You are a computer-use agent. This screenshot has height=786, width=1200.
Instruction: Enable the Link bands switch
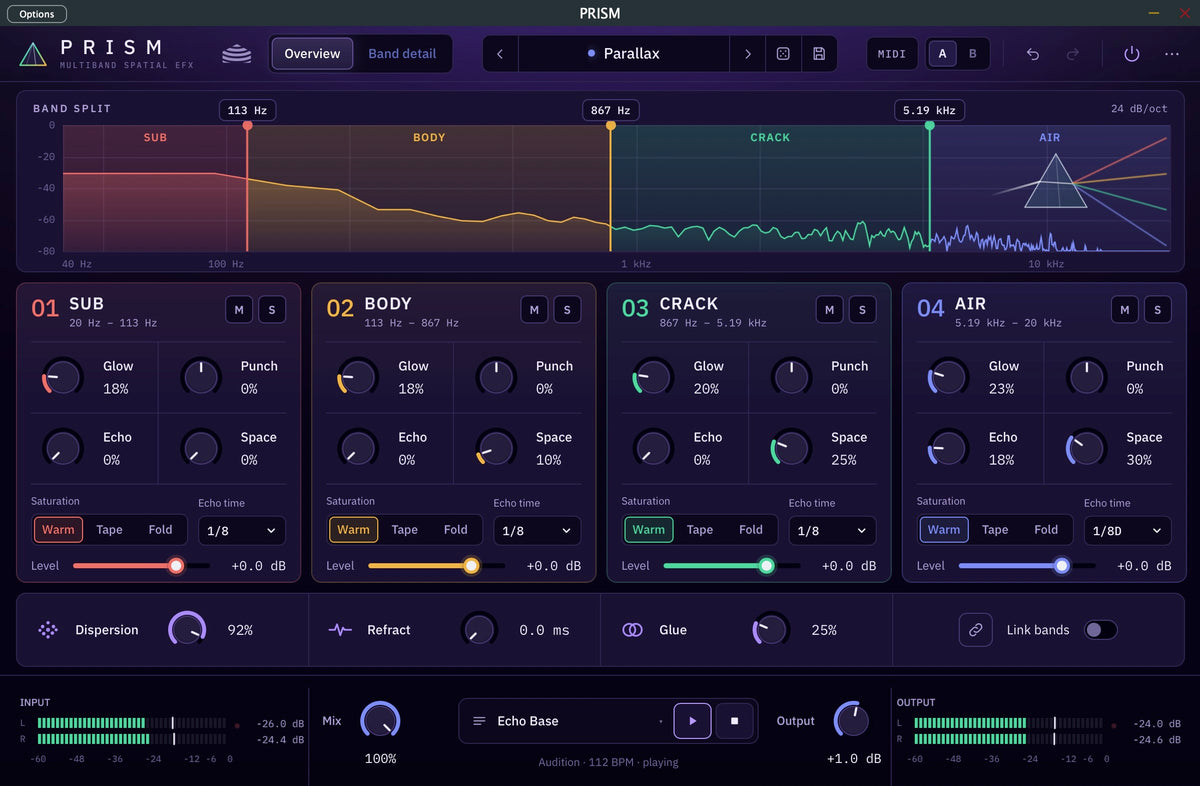click(1101, 630)
